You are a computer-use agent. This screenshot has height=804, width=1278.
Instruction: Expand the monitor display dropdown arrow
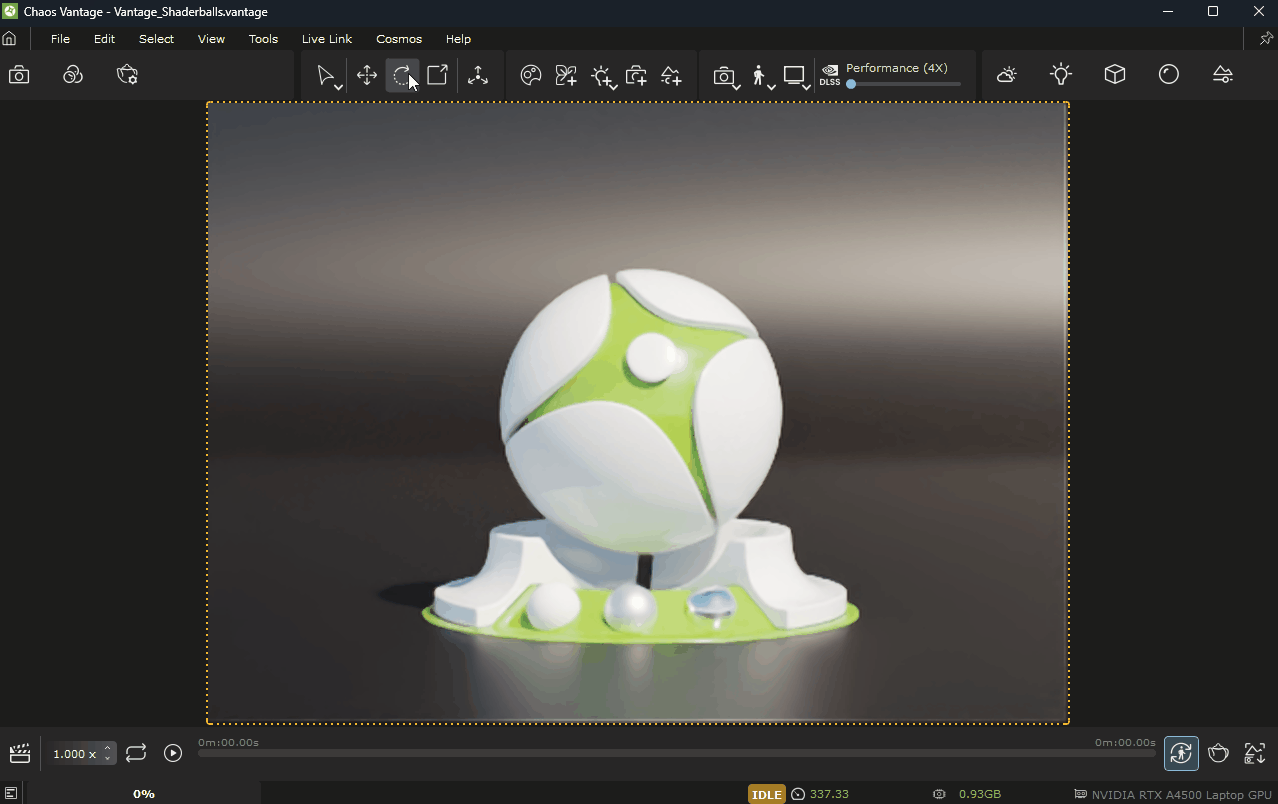[x=806, y=88]
